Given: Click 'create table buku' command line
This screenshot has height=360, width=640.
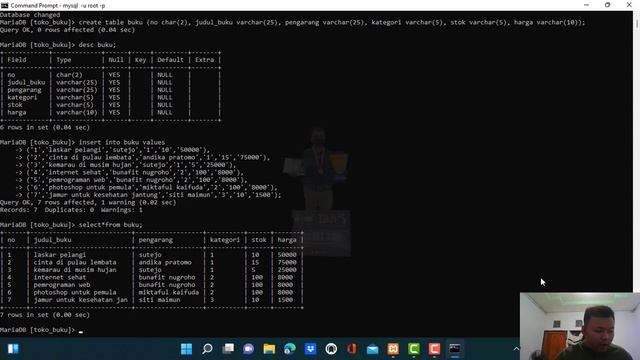Looking at the screenshot, I should point(332,22).
